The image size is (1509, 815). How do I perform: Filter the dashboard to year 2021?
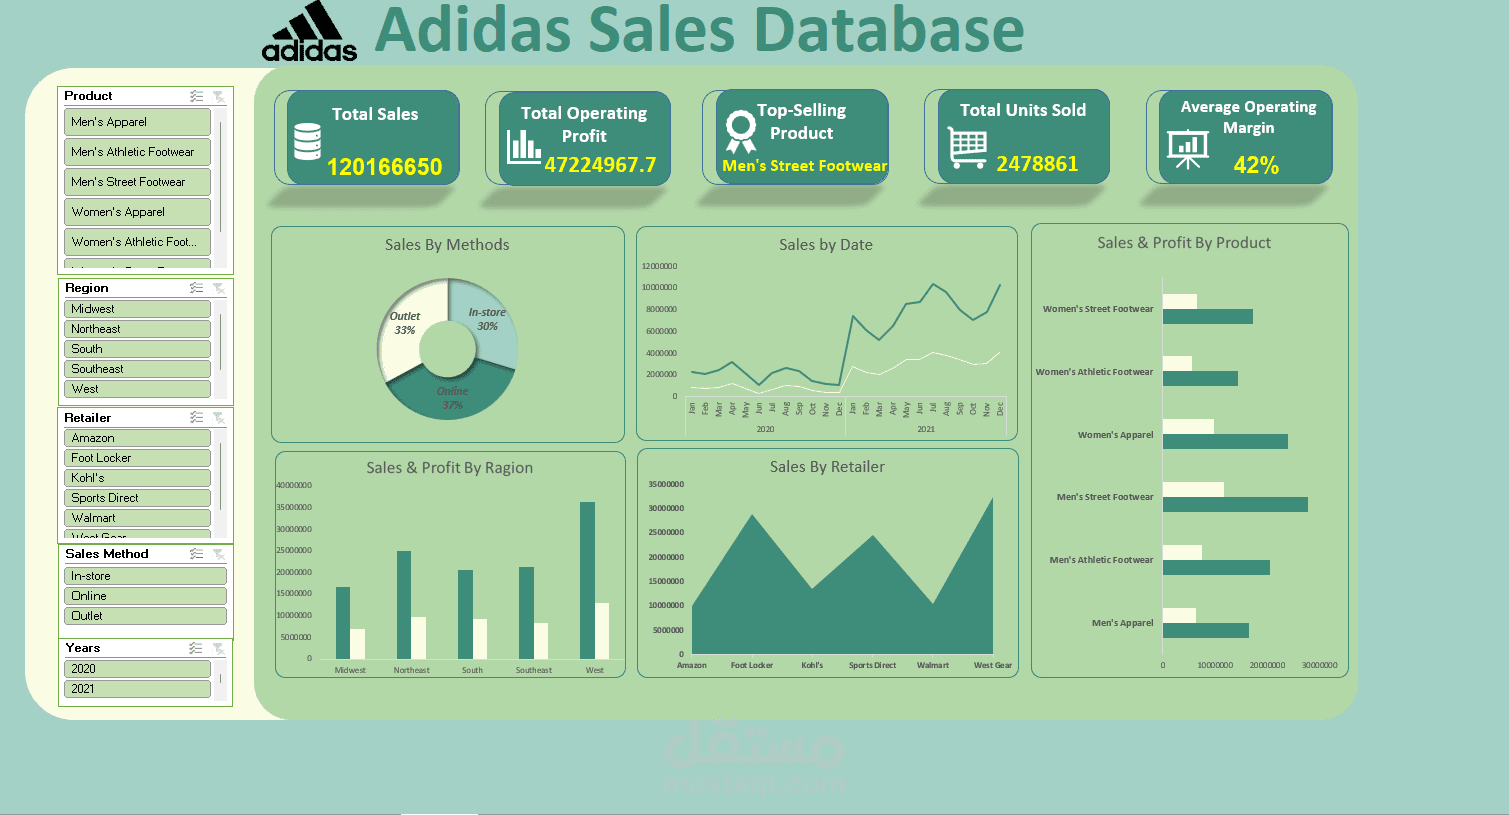pyautogui.click(x=137, y=689)
